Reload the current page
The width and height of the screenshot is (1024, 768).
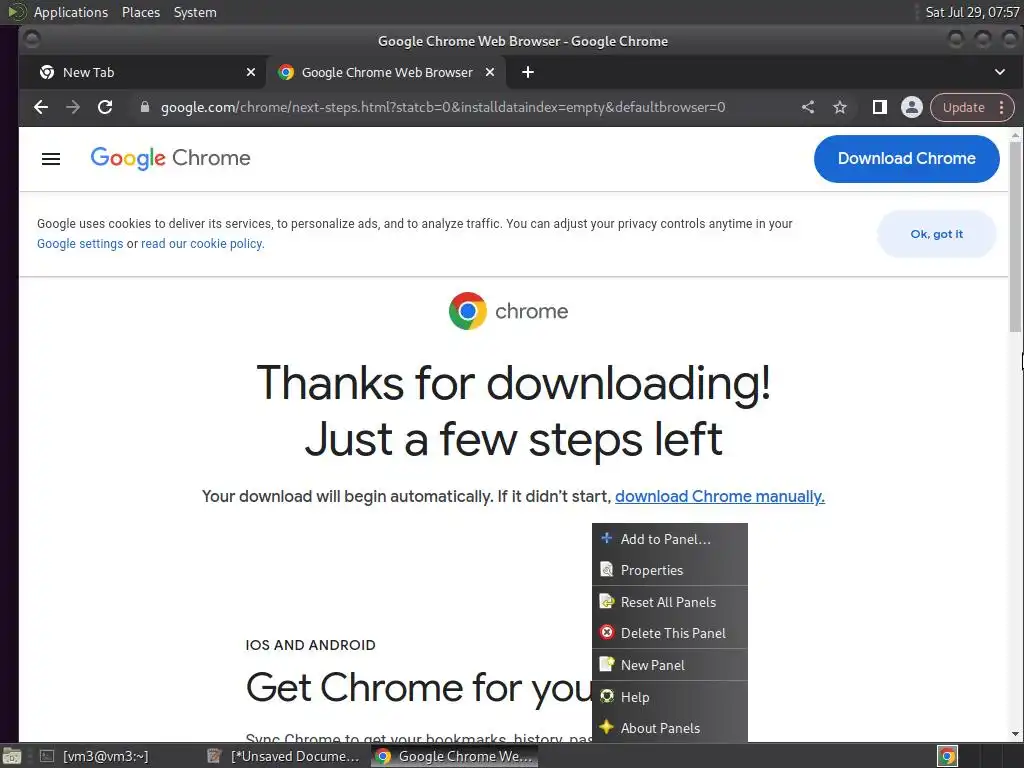(x=105, y=107)
